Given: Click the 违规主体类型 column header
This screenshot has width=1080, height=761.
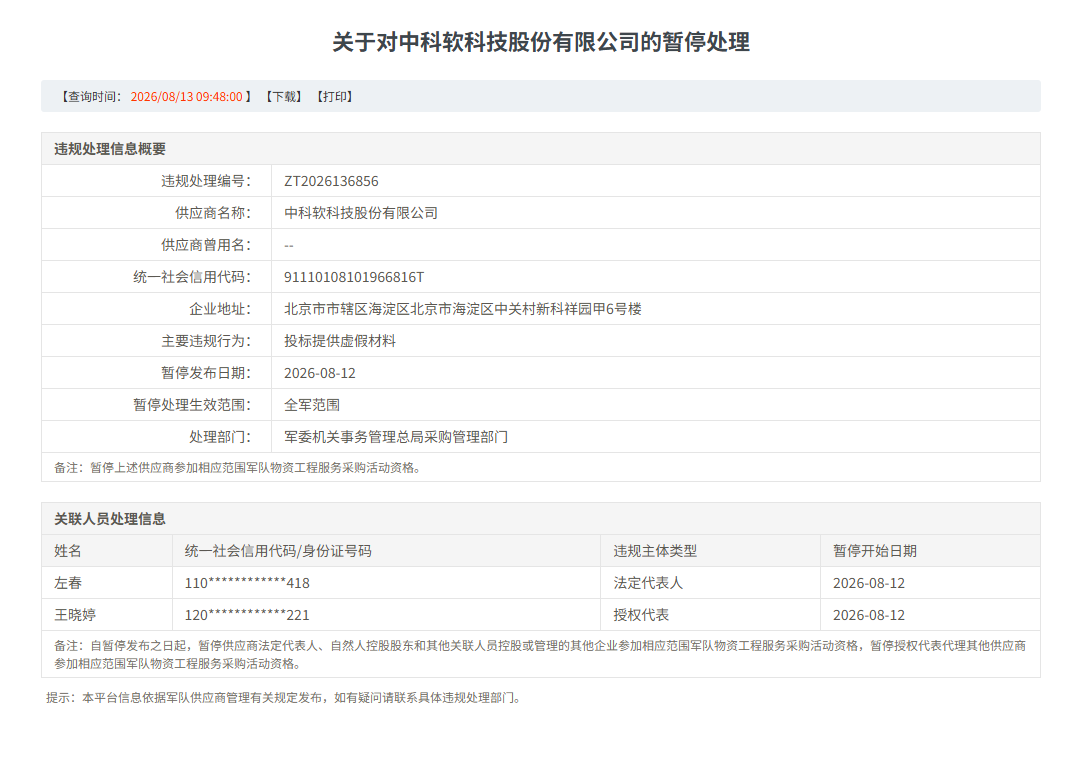Looking at the screenshot, I should 655,551.
